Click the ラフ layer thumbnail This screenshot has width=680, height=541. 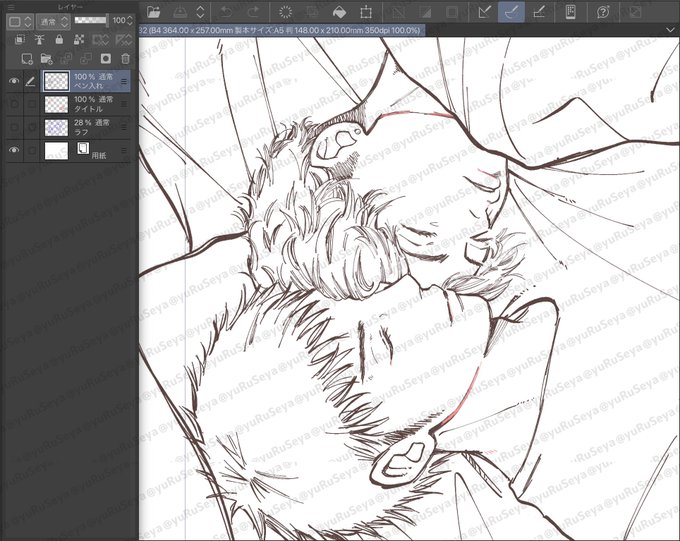[56, 128]
